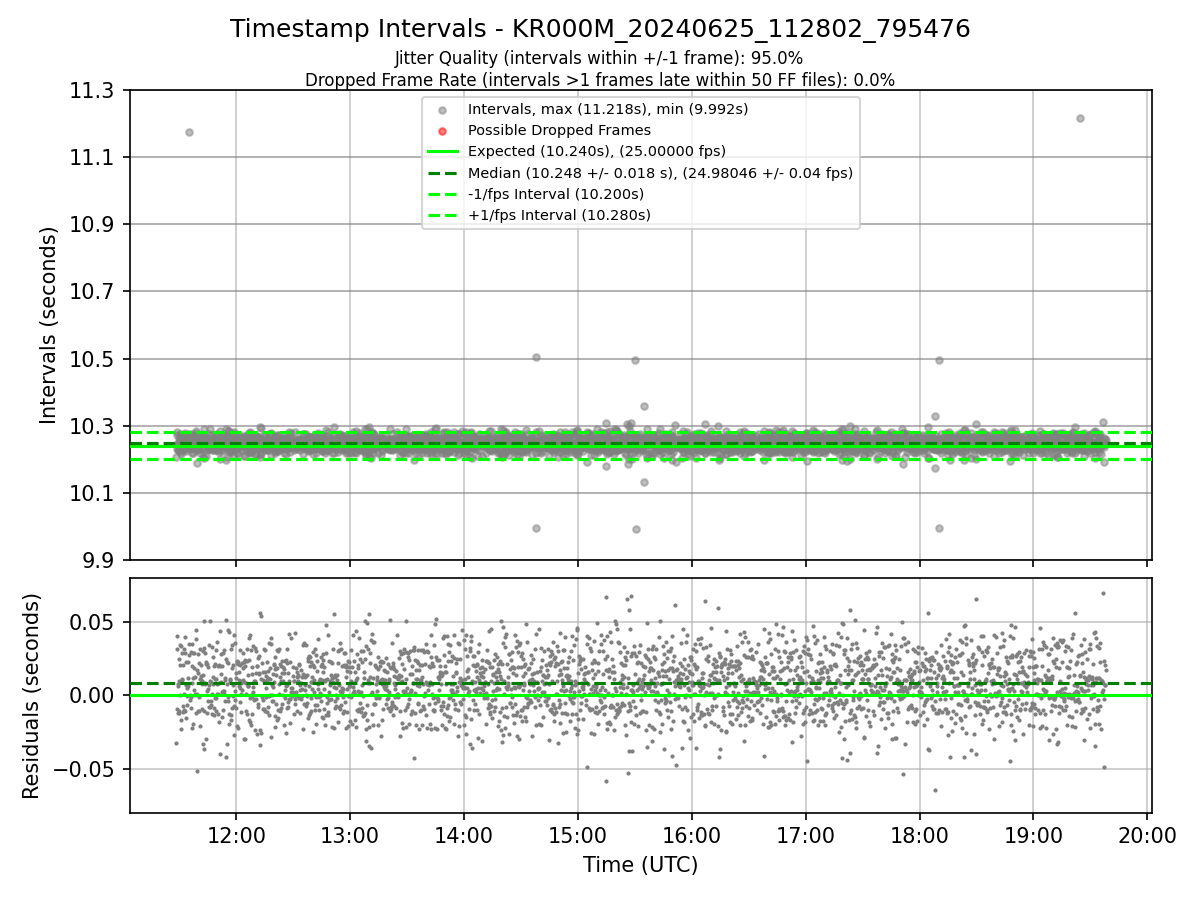Click the 'Time (UTC)' x-axis label

(x=640, y=865)
